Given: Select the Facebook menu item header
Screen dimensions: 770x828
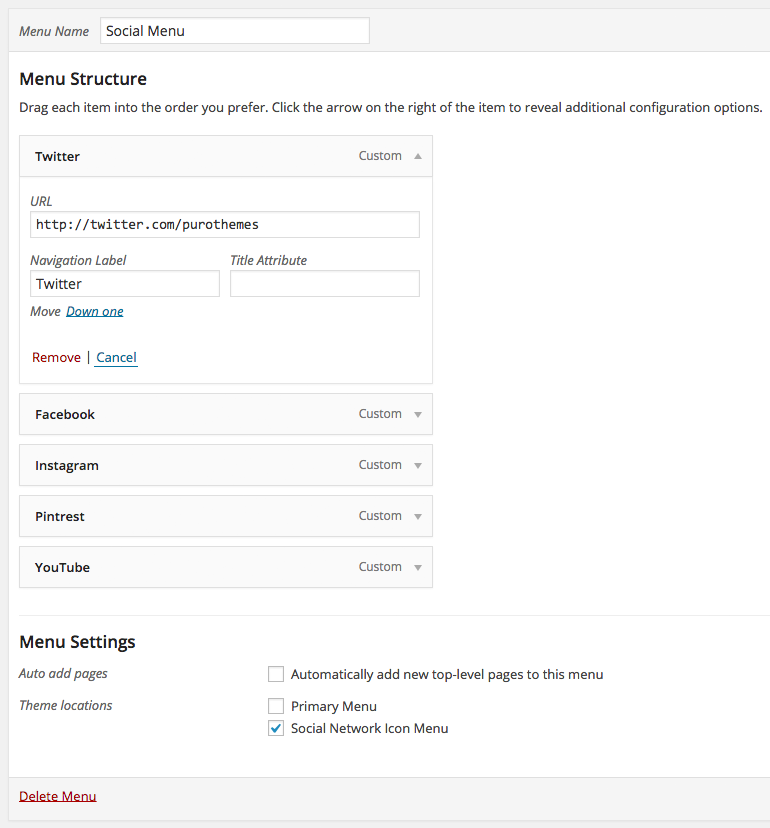Looking at the screenshot, I should [150, 414].
